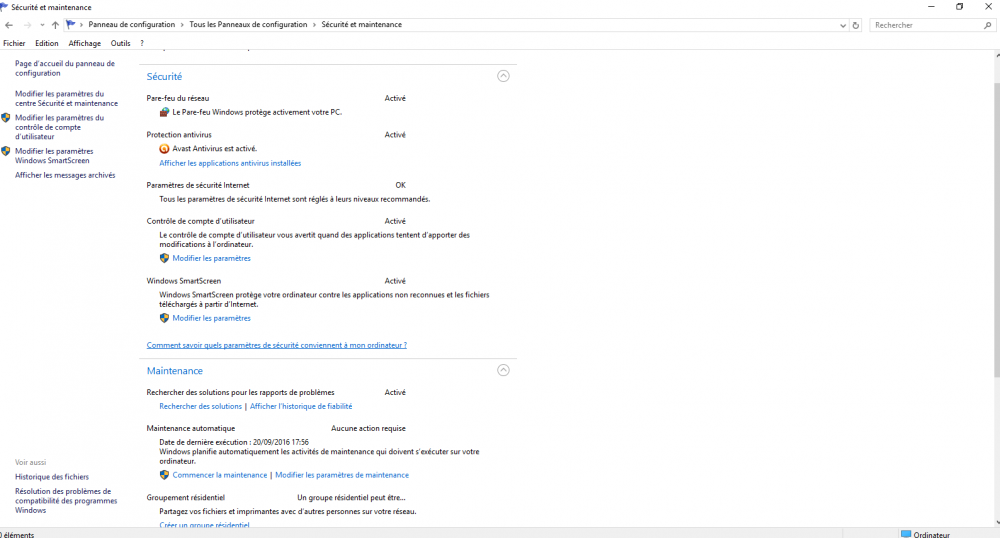
Task: Open Historique des fichiers
Action: [x=52, y=477]
